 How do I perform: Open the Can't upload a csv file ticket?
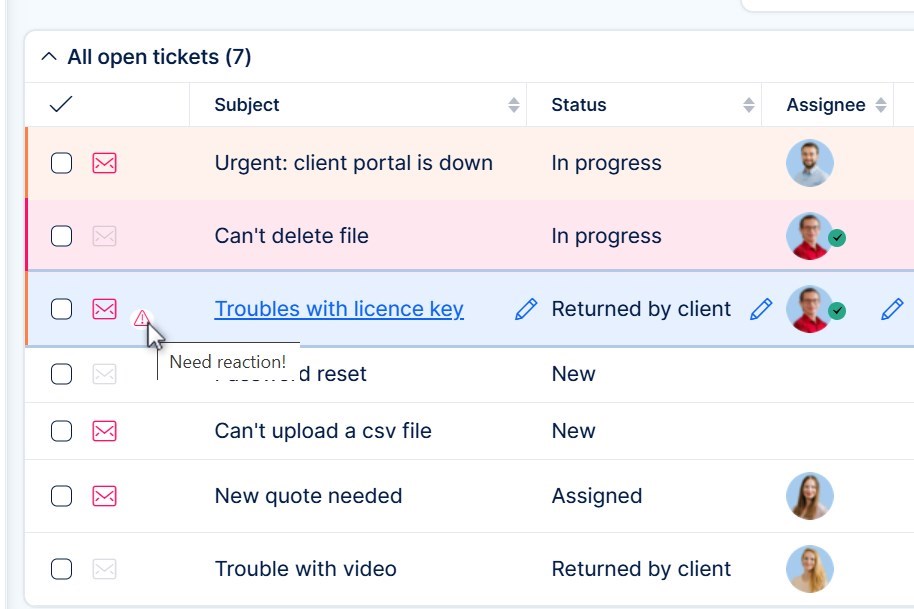coord(323,431)
